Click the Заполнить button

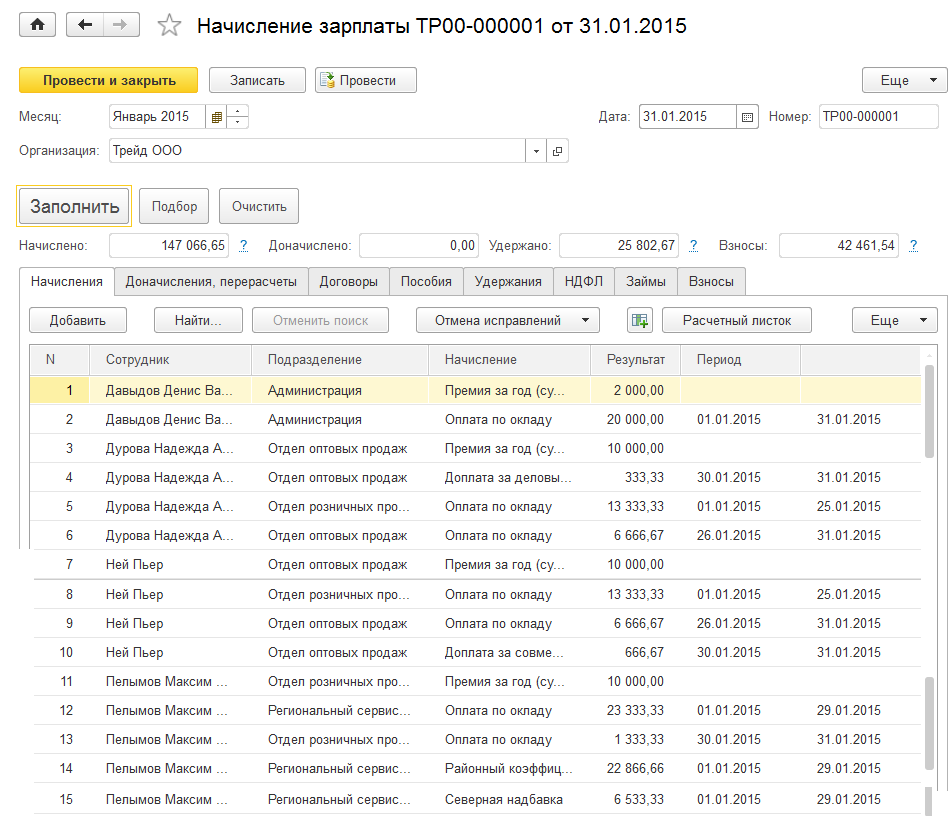[x=75, y=207]
